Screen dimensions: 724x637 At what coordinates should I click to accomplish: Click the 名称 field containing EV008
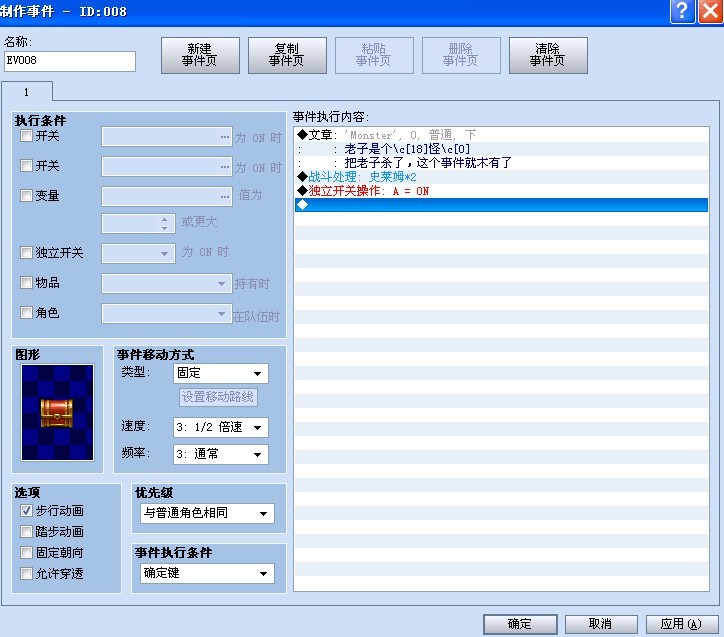tap(70, 61)
